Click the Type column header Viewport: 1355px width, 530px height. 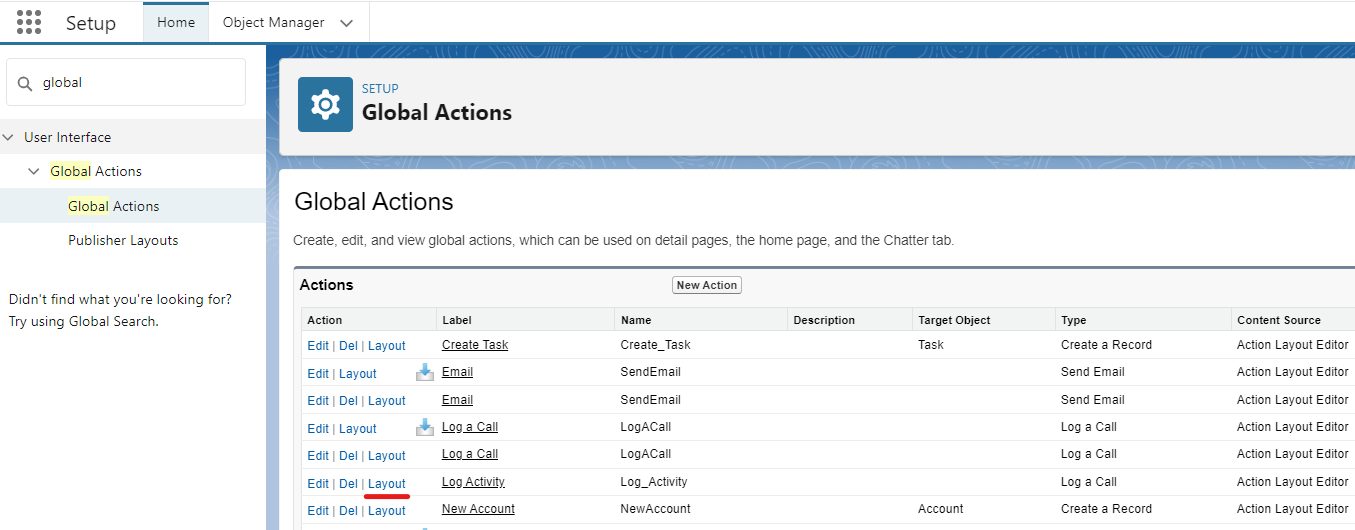[1074, 320]
